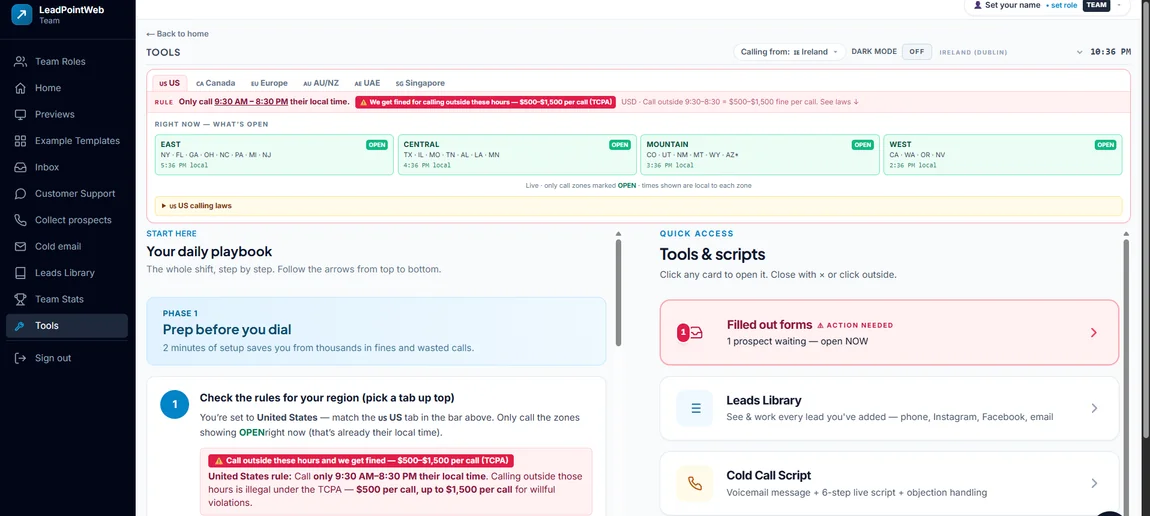Image resolution: width=1150 pixels, height=516 pixels.
Task: Click the IRELAND (DUBLIN) label
Action: pyautogui.click(x=973, y=53)
